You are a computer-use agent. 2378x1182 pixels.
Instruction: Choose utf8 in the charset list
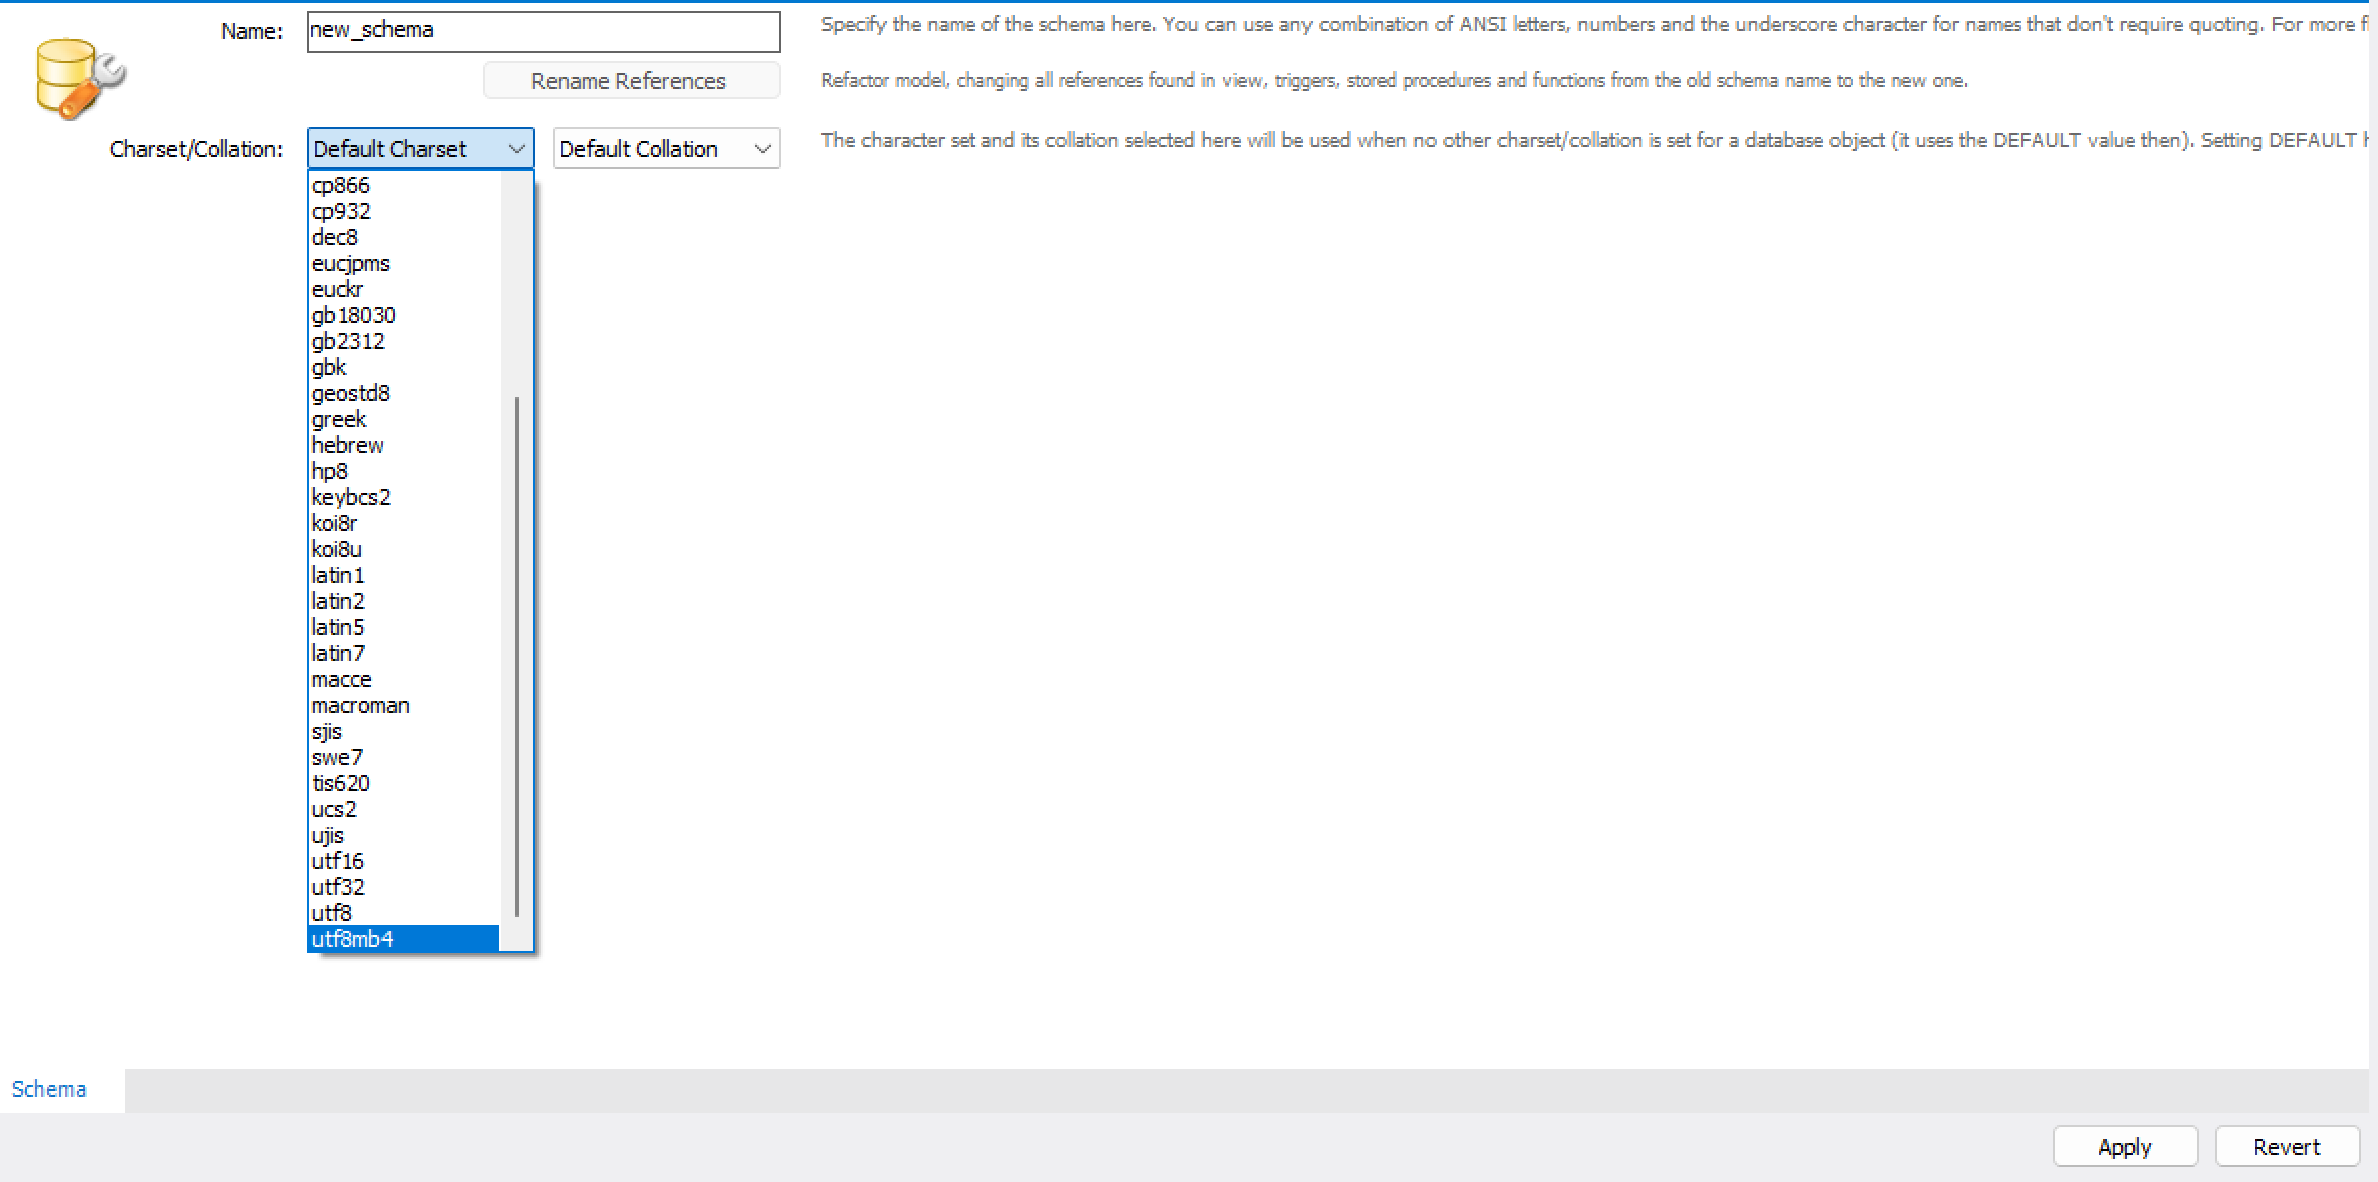click(332, 913)
